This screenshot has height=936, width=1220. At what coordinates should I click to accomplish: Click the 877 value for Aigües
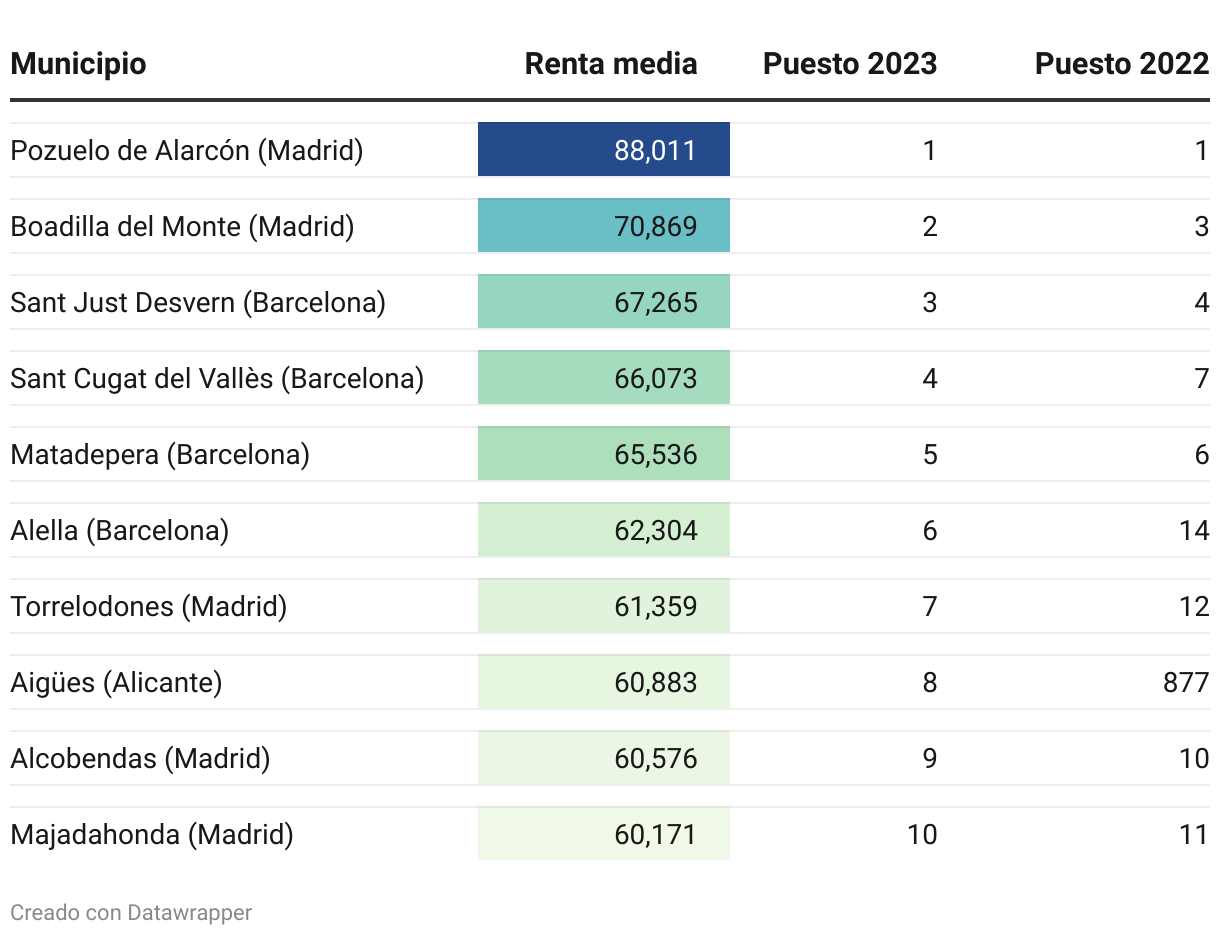[x=1185, y=682]
